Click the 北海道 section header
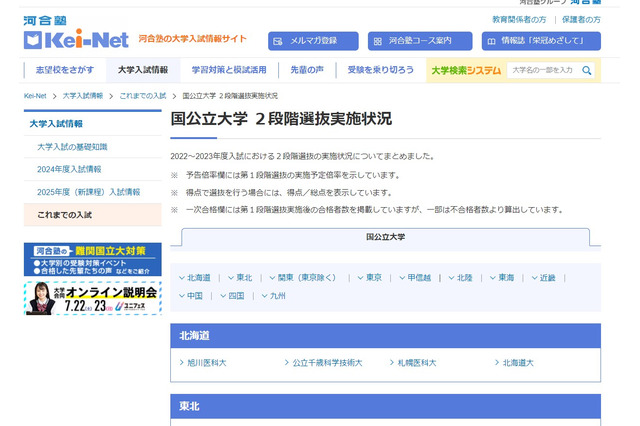Viewport: 640px width, 426px height. pyautogui.click(x=385, y=336)
